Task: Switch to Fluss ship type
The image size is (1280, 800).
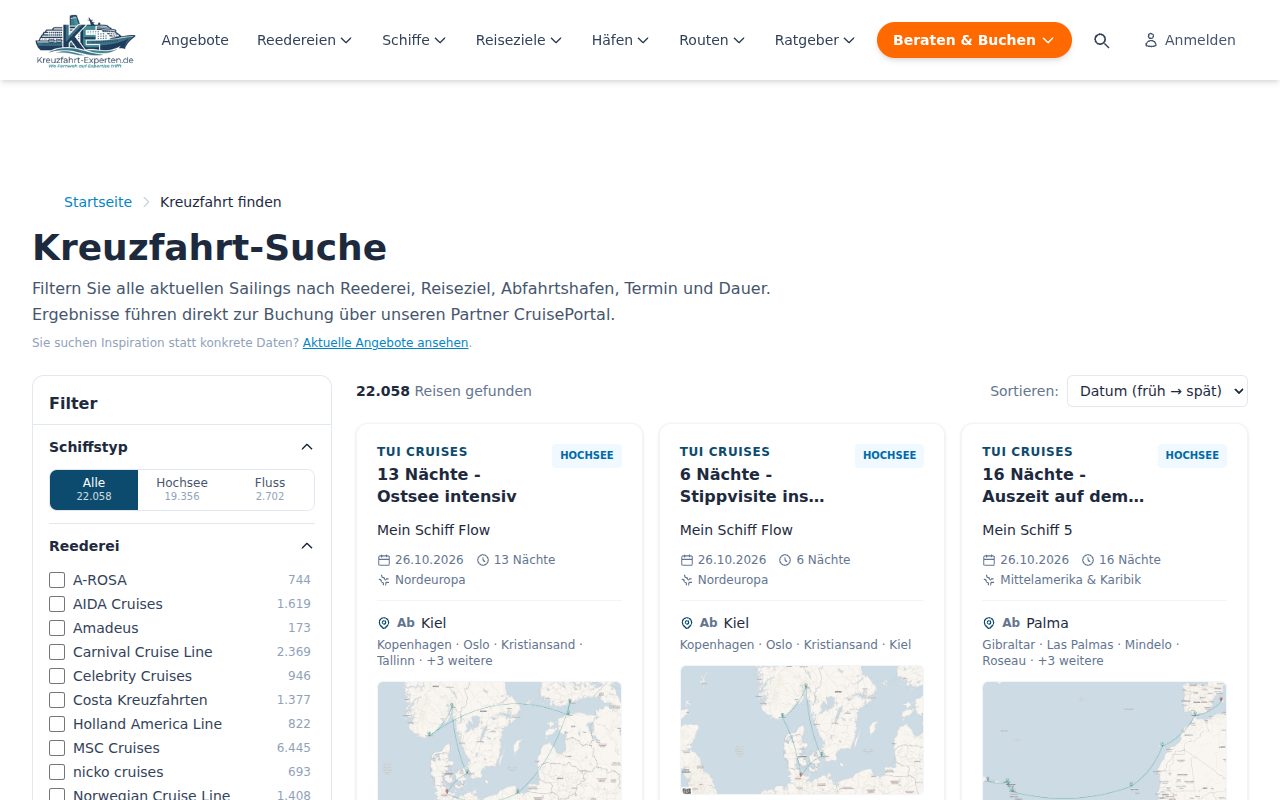Action: (270, 490)
